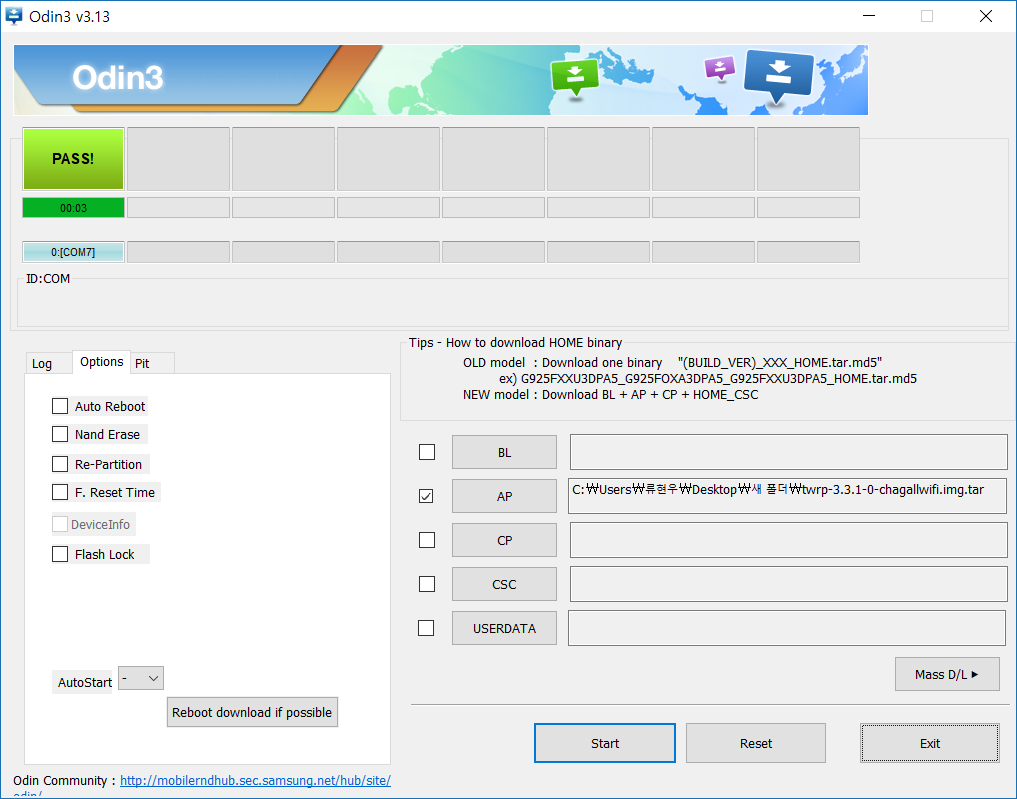The height and width of the screenshot is (799, 1017).
Task: Click the OLD model tip line
Action: (x=673, y=363)
